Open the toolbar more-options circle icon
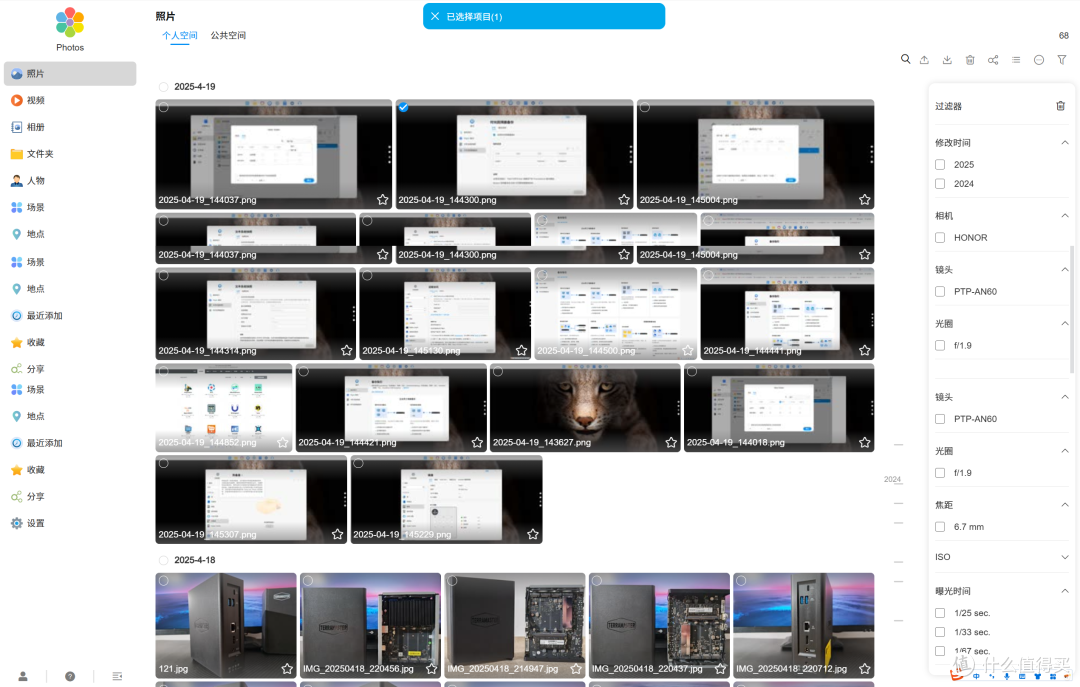Screen dimensions: 1080x687 [x=1039, y=60]
